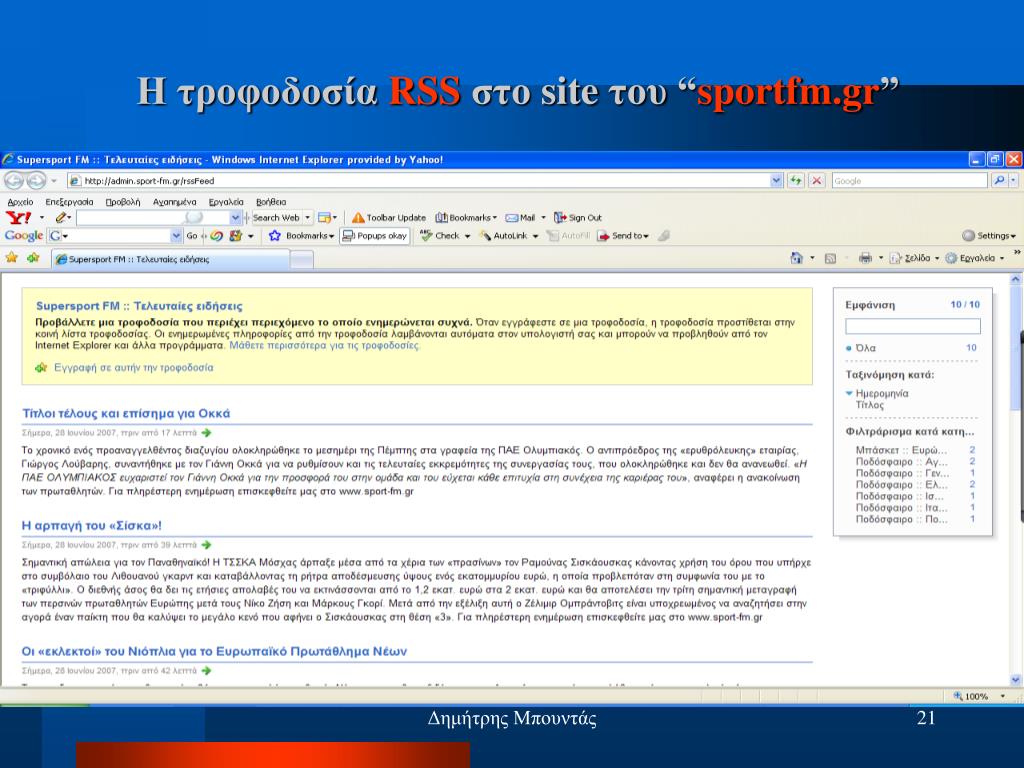Open the Εργαλεία menu in the menu bar

click(x=226, y=202)
